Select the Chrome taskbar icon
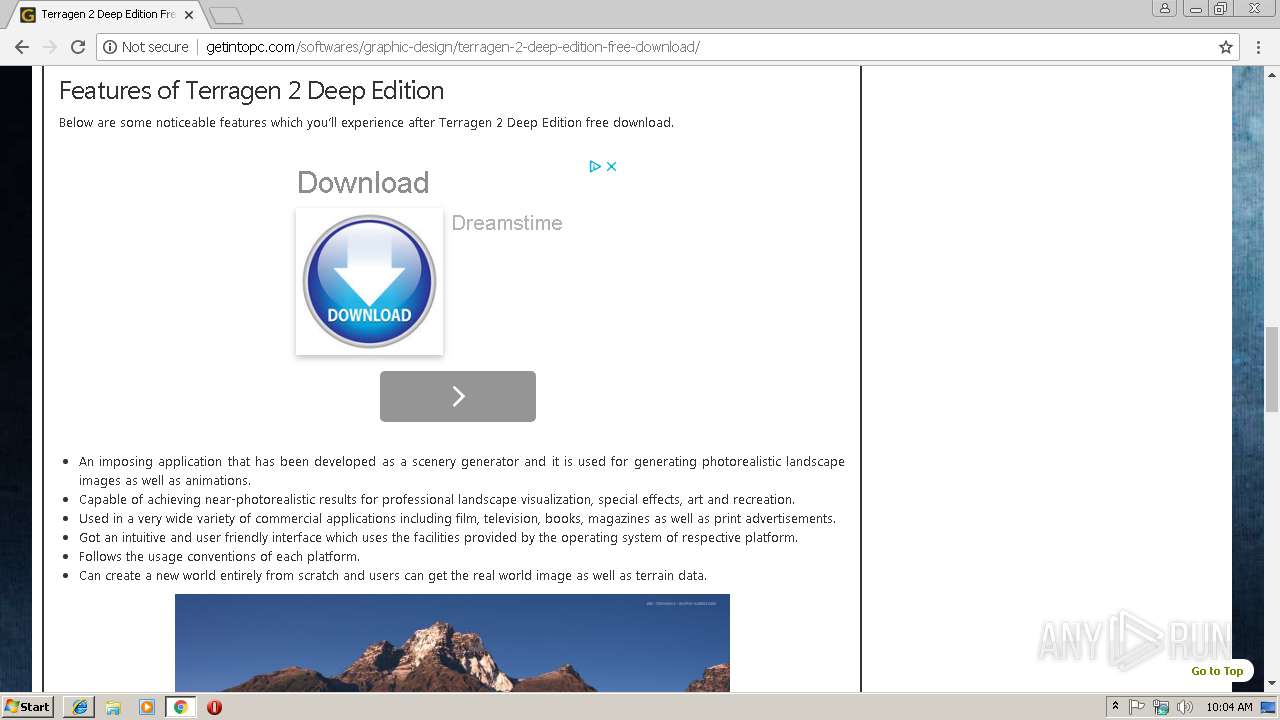The width and height of the screenshot is (1280, 720). coord(180,707)
